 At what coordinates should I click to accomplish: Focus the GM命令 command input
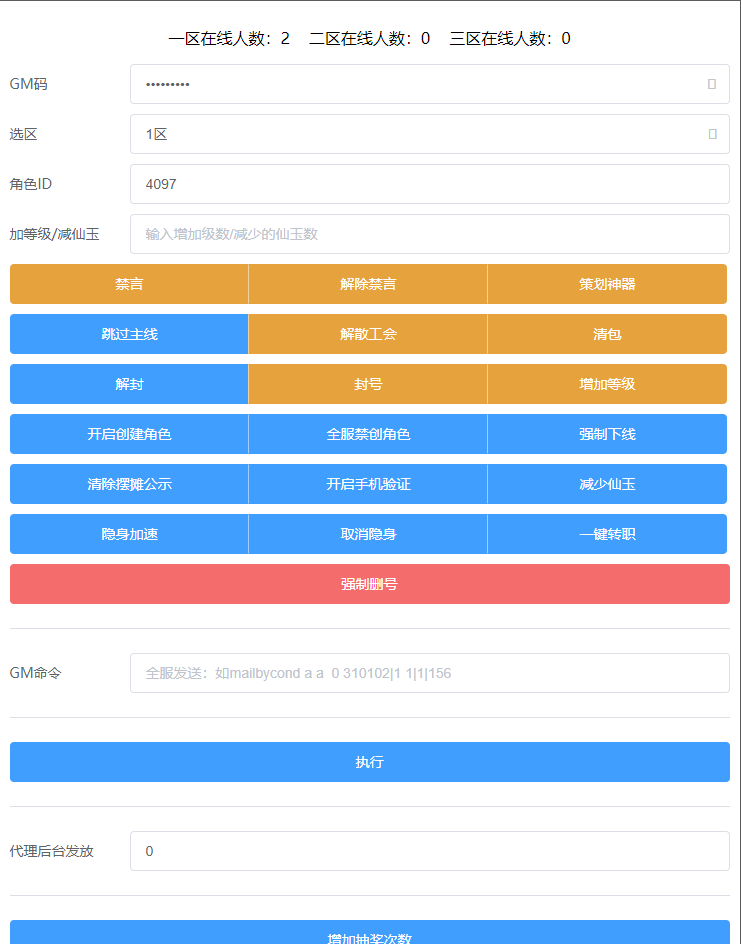click(x=429, y=673)
